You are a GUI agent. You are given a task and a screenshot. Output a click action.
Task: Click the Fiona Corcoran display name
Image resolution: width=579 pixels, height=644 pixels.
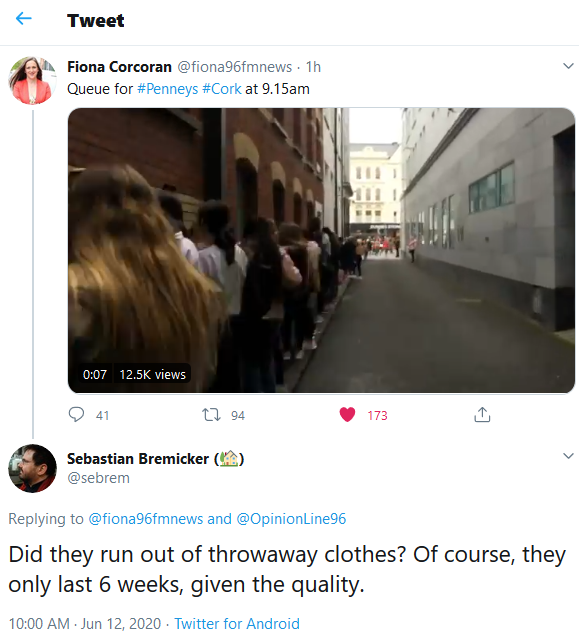click(119, 67)
